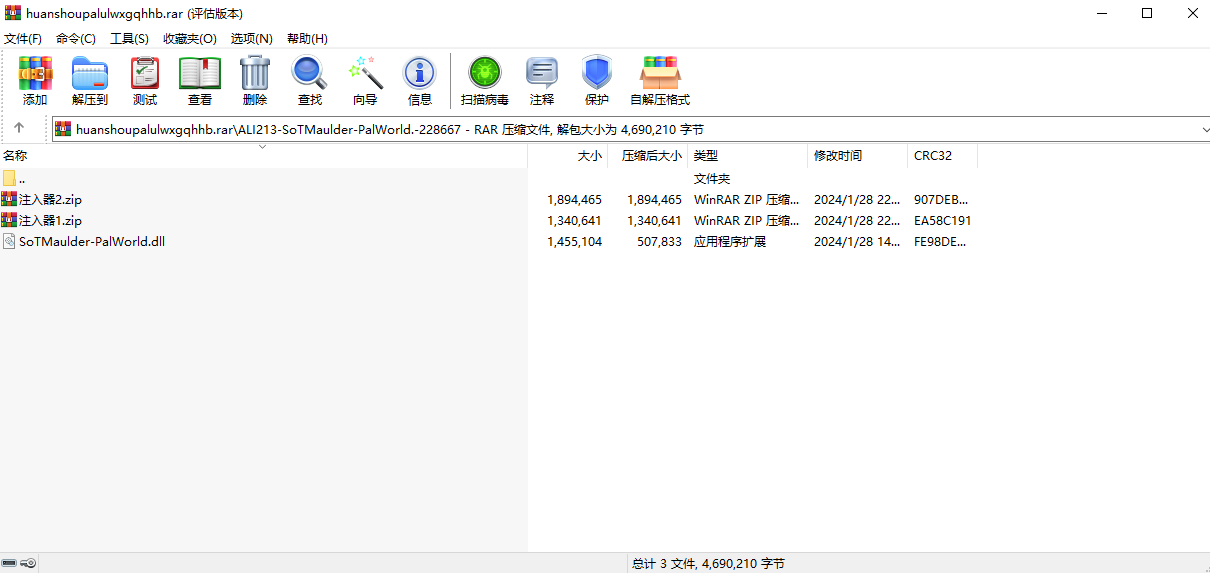This screenshot has width=1210, height=573.
Task: Open the Favorites (收藏夹) menu
Action: [x=190, y=38]
